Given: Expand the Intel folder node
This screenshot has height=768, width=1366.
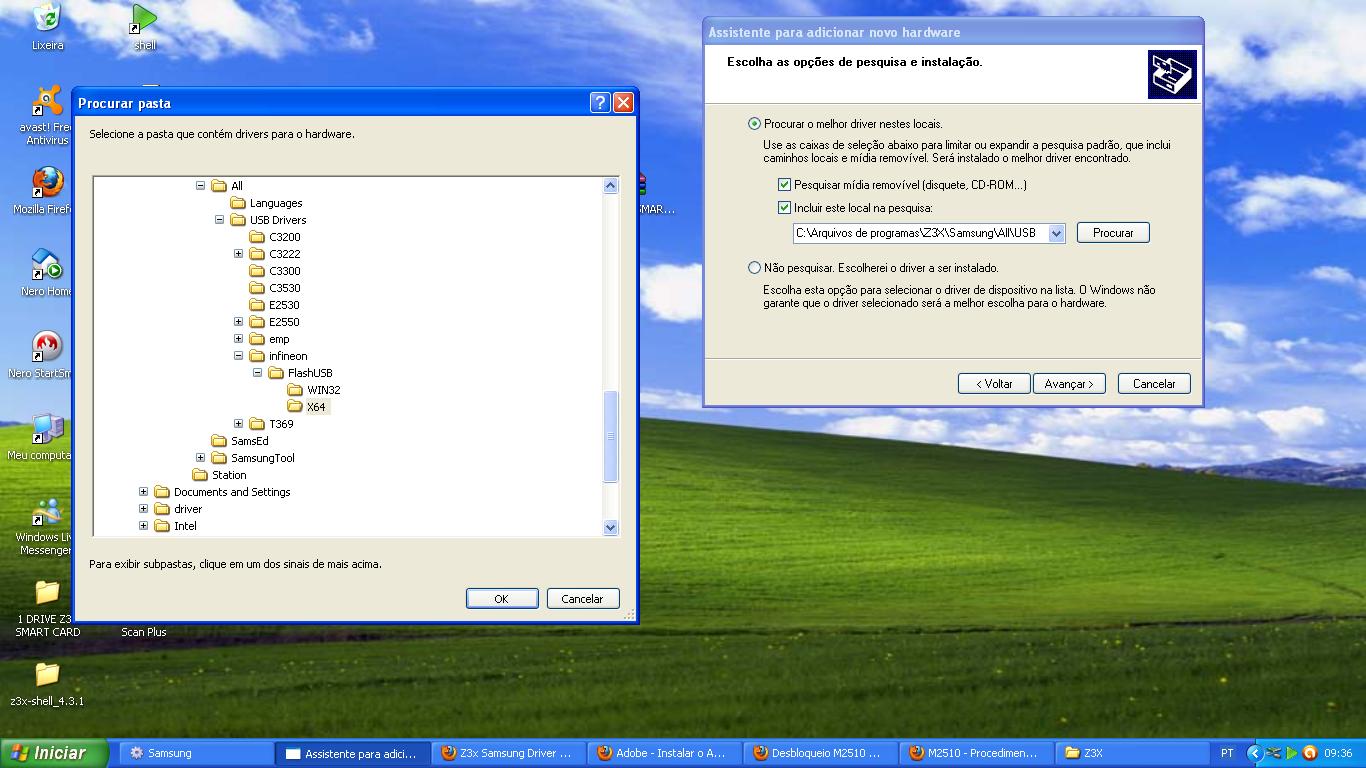Looking at the screenshot, I should (x=143, y=526).
